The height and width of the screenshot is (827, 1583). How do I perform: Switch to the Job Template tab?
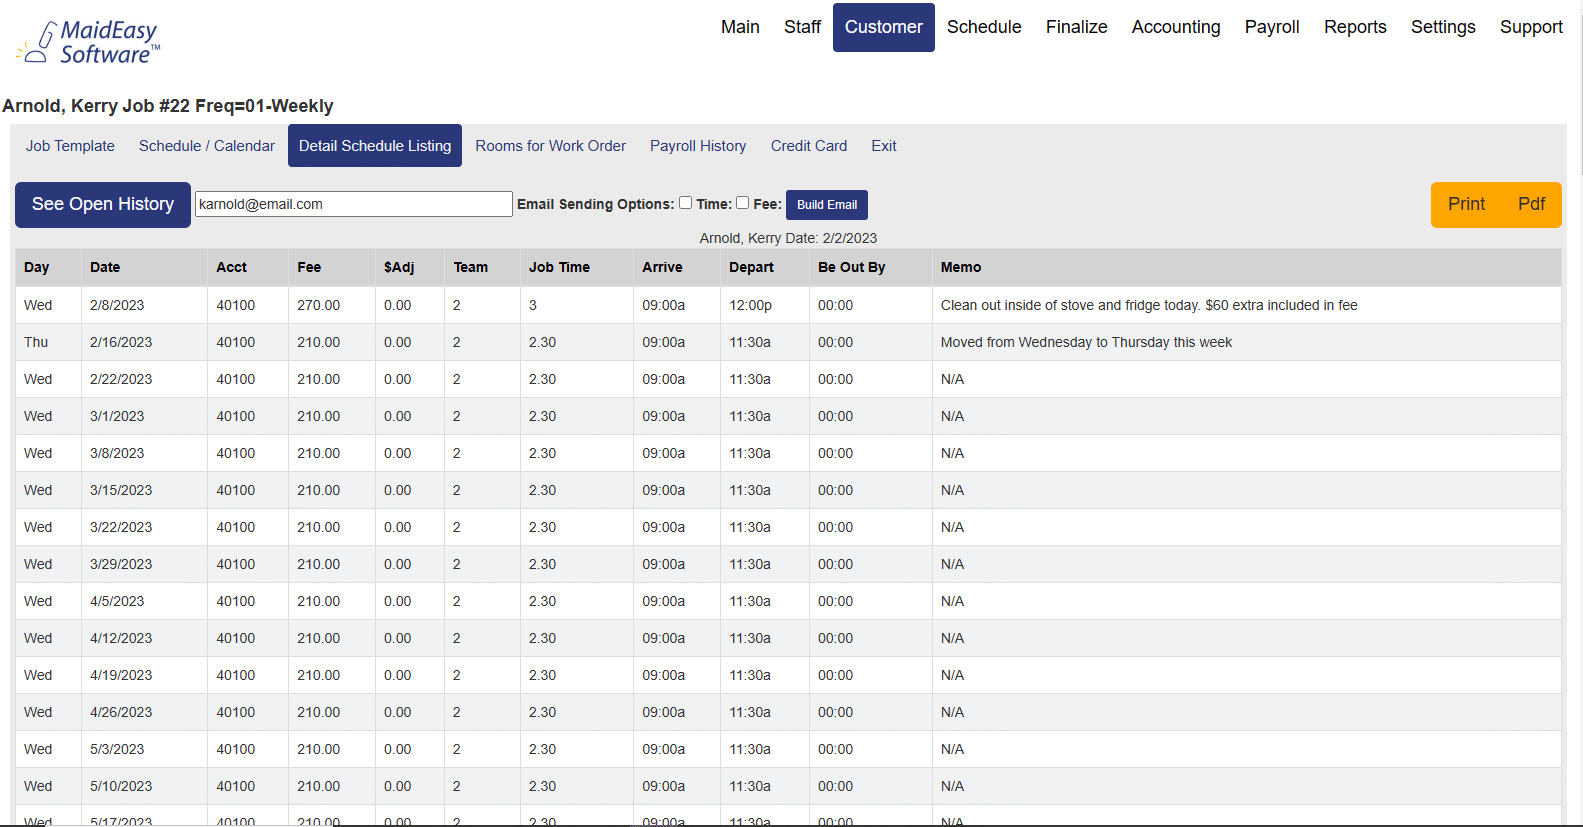(70, 146)
